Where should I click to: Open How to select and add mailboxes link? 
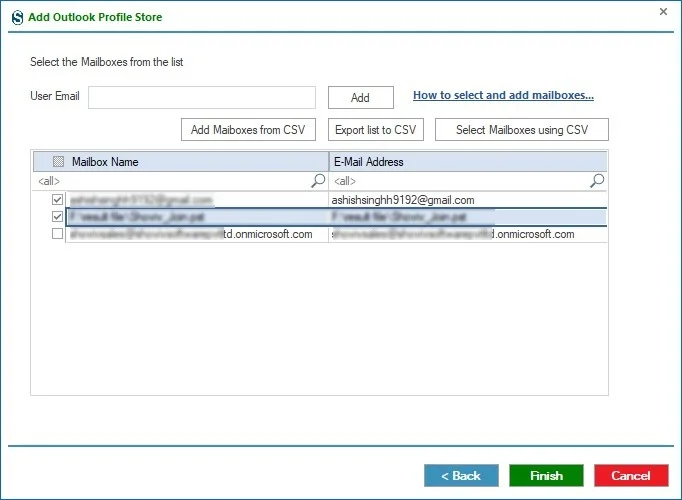(503, 95)
